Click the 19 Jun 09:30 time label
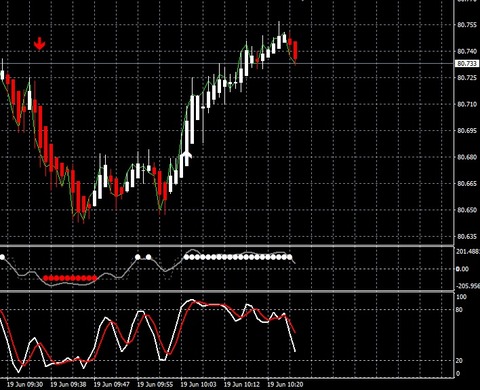Screen dimensions: 480x390 click(x=25, y=384)
